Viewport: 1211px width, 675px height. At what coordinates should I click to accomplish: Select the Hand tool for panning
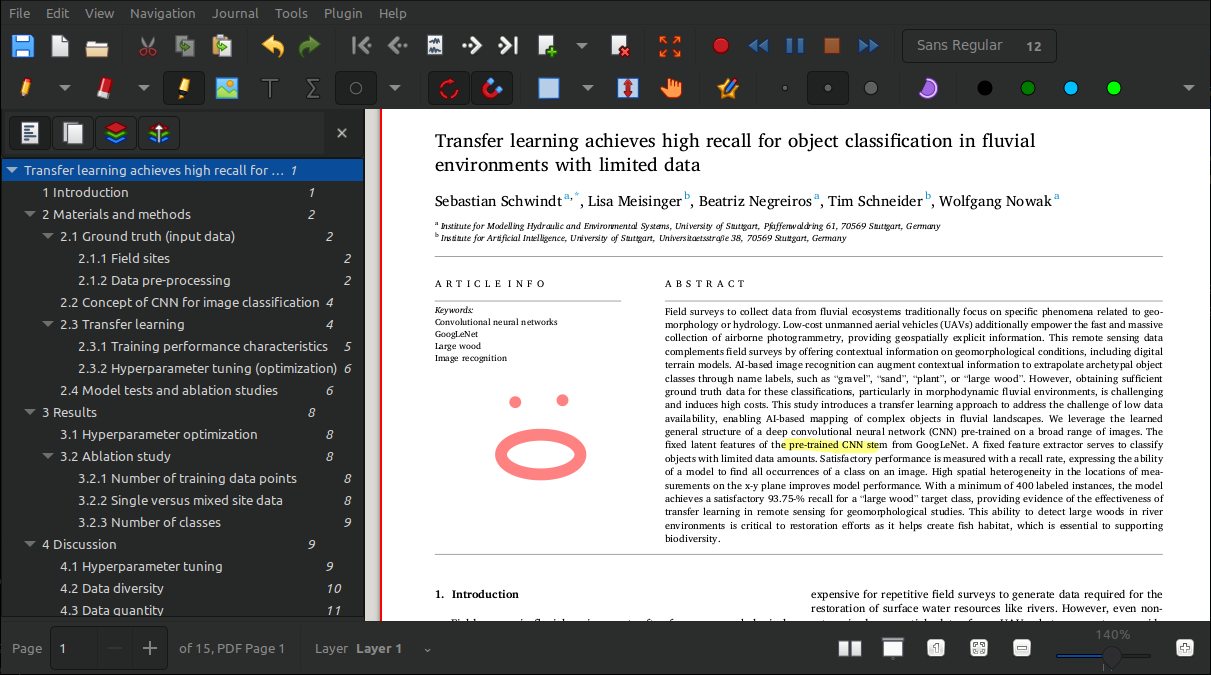tap(671, 88)
